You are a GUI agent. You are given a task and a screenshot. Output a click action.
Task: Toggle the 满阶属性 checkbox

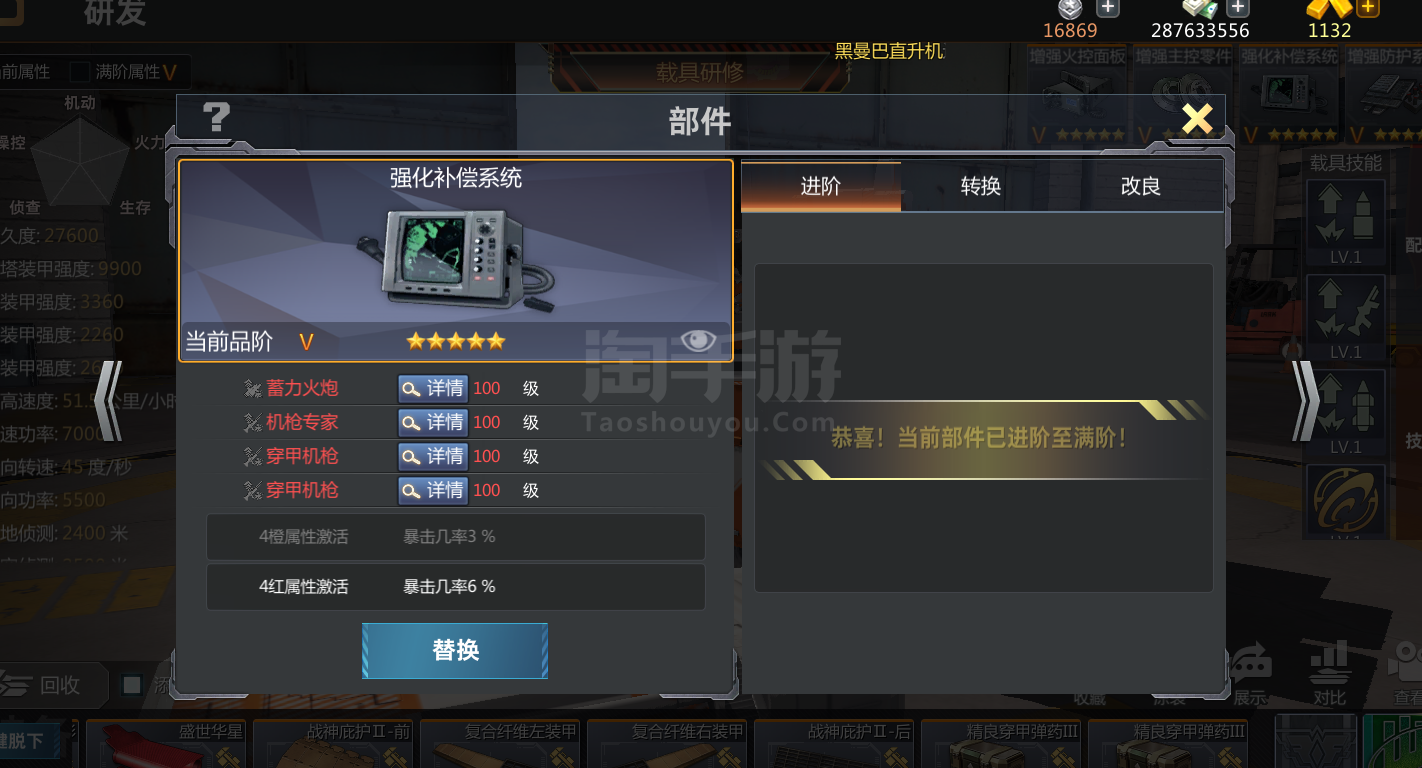point(79,72)
